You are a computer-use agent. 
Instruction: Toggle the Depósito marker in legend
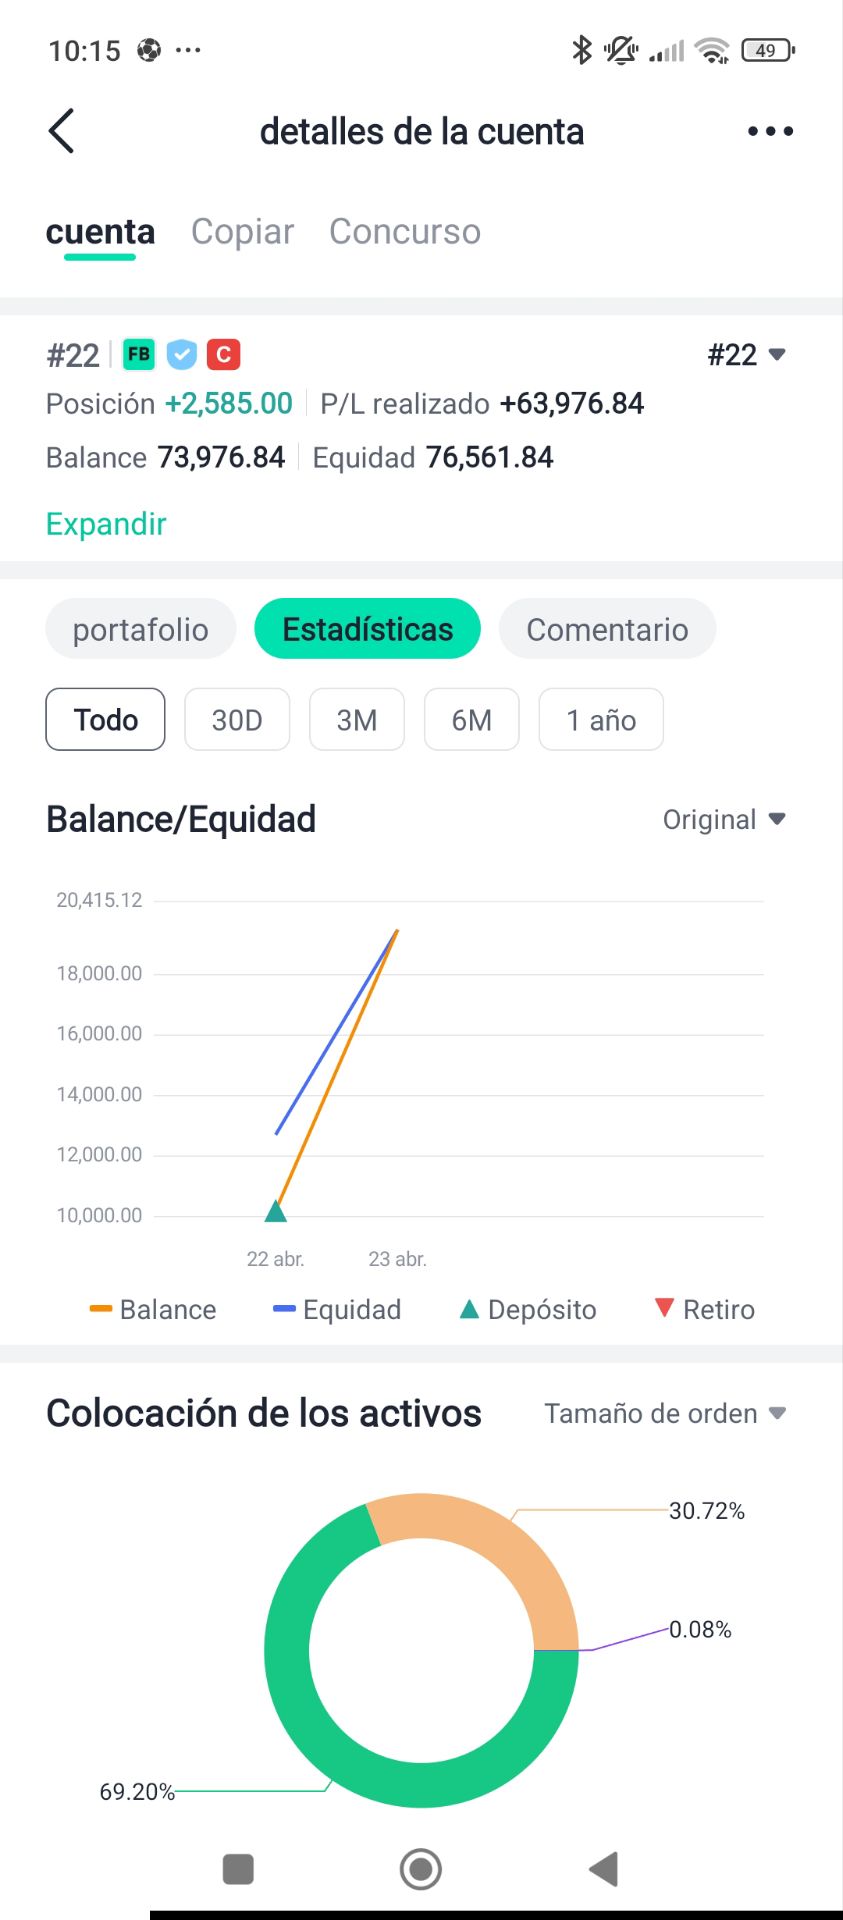point(527,1310)
